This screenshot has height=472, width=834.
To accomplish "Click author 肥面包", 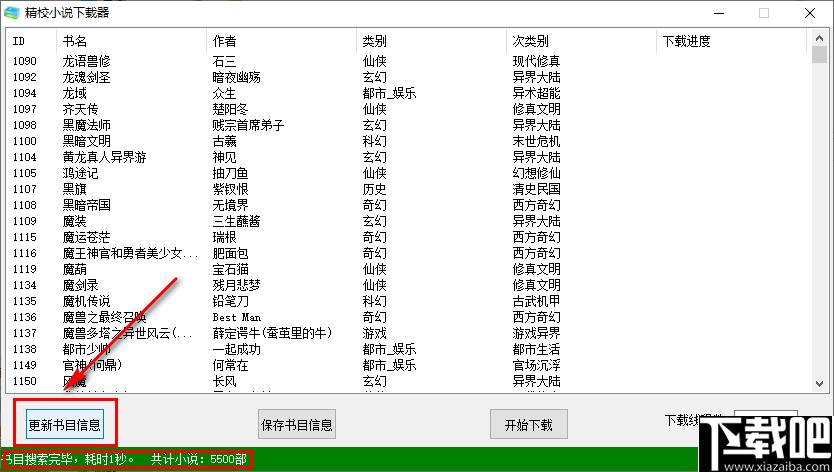I will click(x=230, y=253).
